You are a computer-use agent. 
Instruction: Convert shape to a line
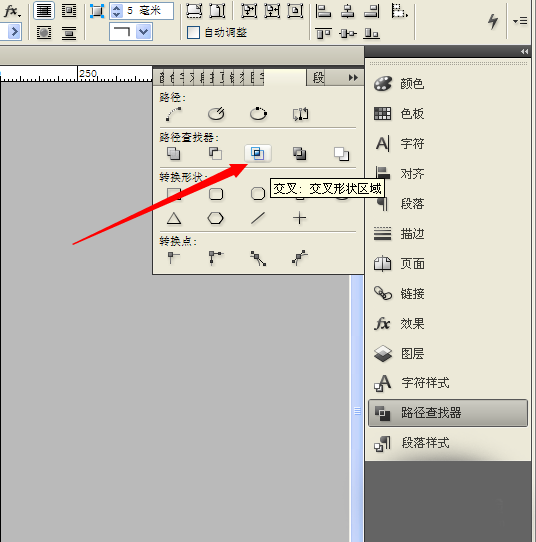[x=258, y=218]
